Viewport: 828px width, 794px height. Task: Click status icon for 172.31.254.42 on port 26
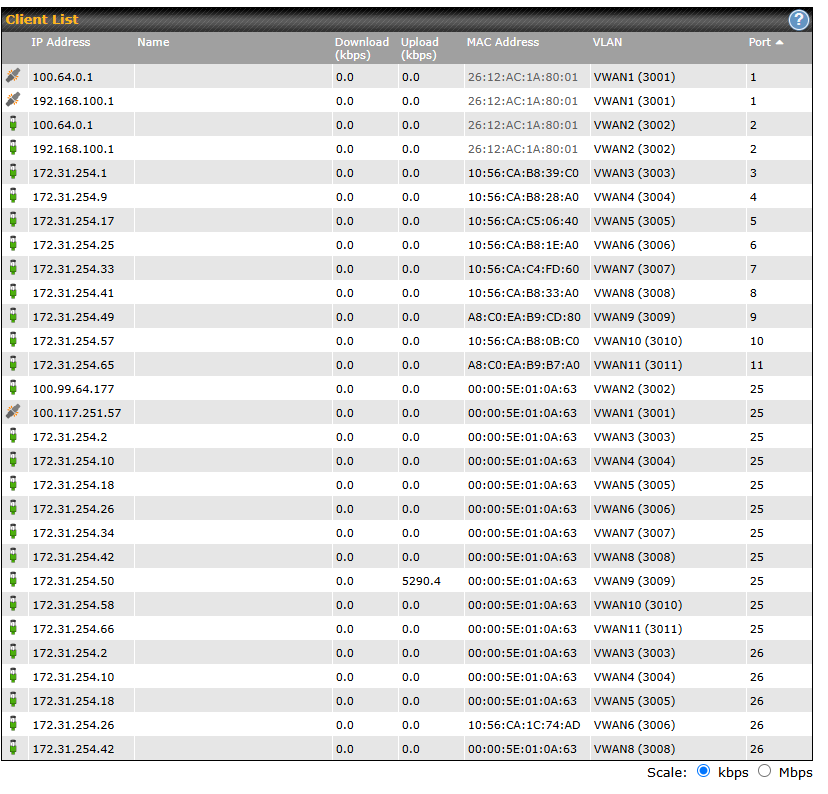[x=14, y=748]
